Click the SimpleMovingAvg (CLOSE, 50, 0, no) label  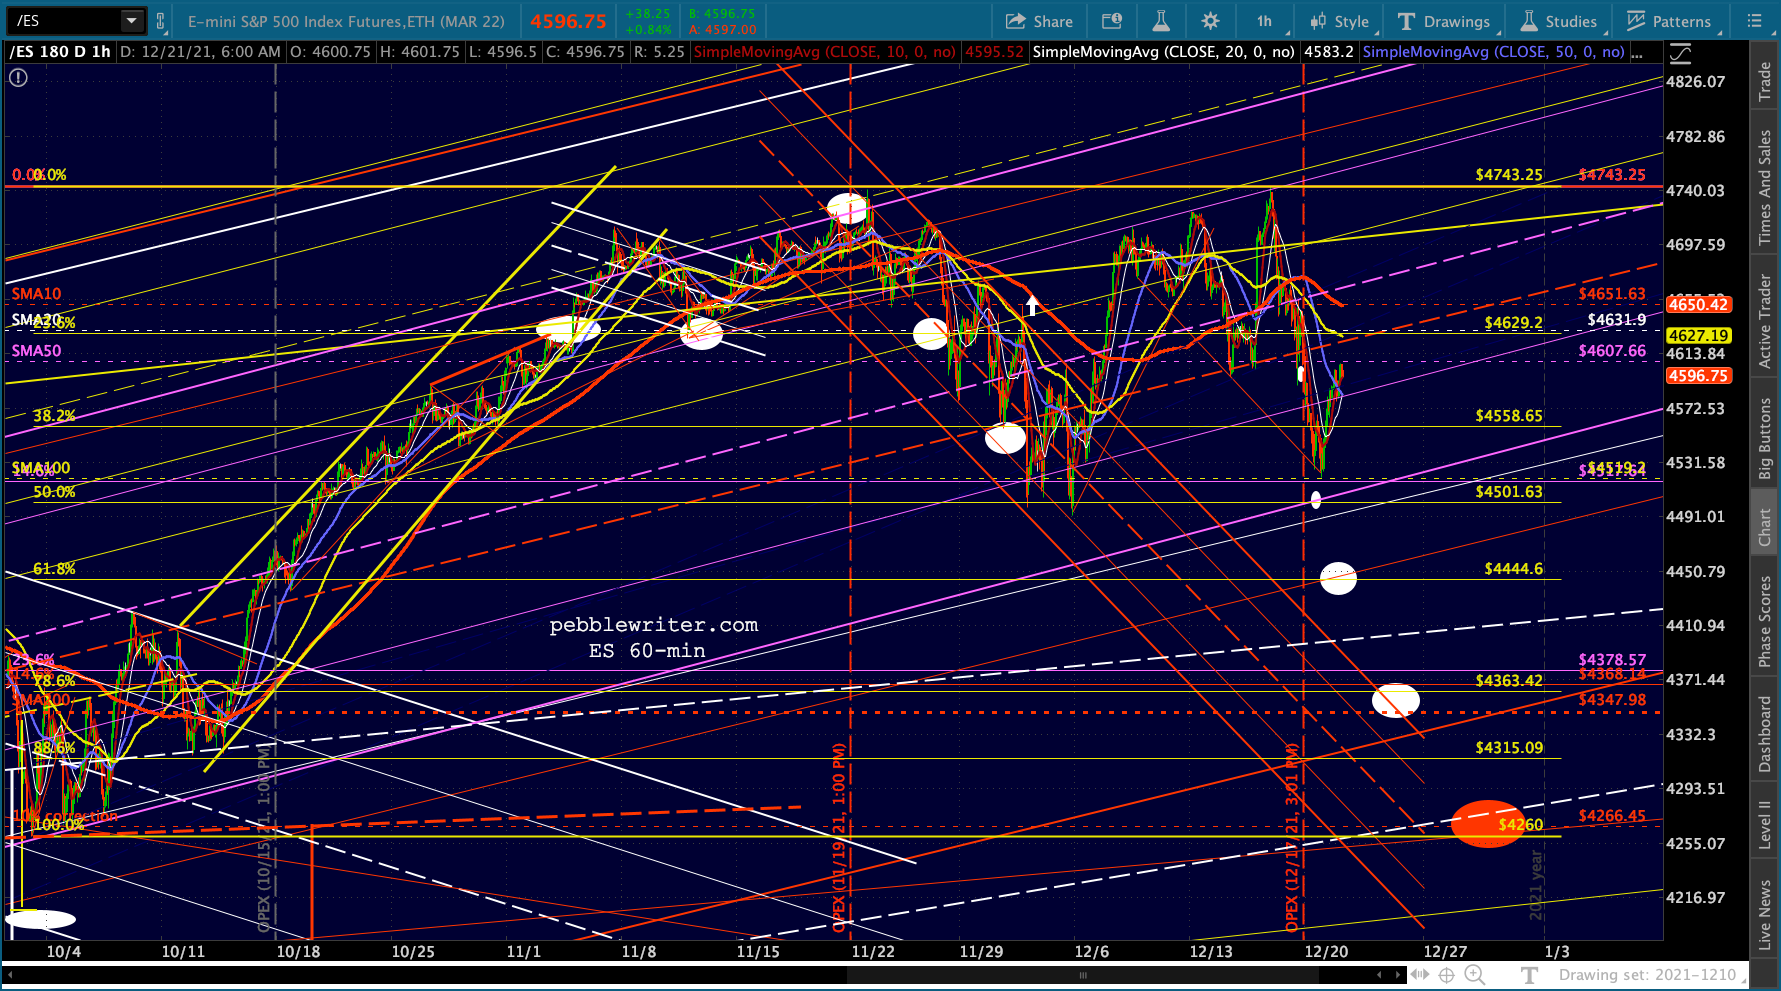point(1493,52)
